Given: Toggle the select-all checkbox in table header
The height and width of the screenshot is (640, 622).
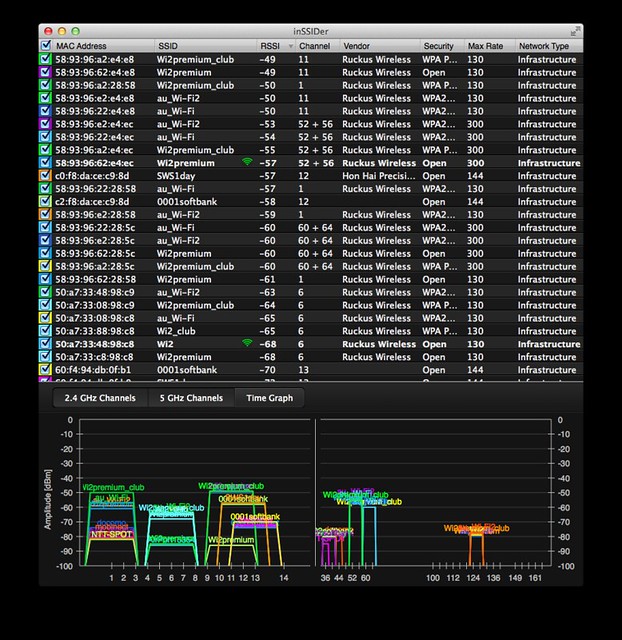Looking at the screenshot, I should point(46,45).
